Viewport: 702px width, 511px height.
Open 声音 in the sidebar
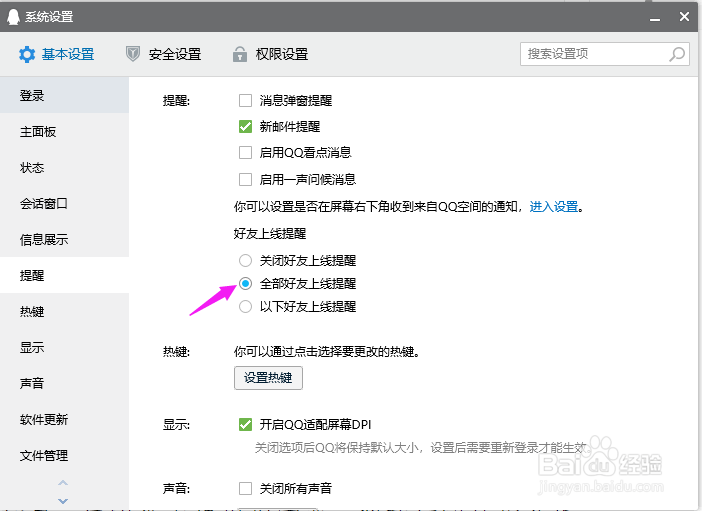[64, 383]
